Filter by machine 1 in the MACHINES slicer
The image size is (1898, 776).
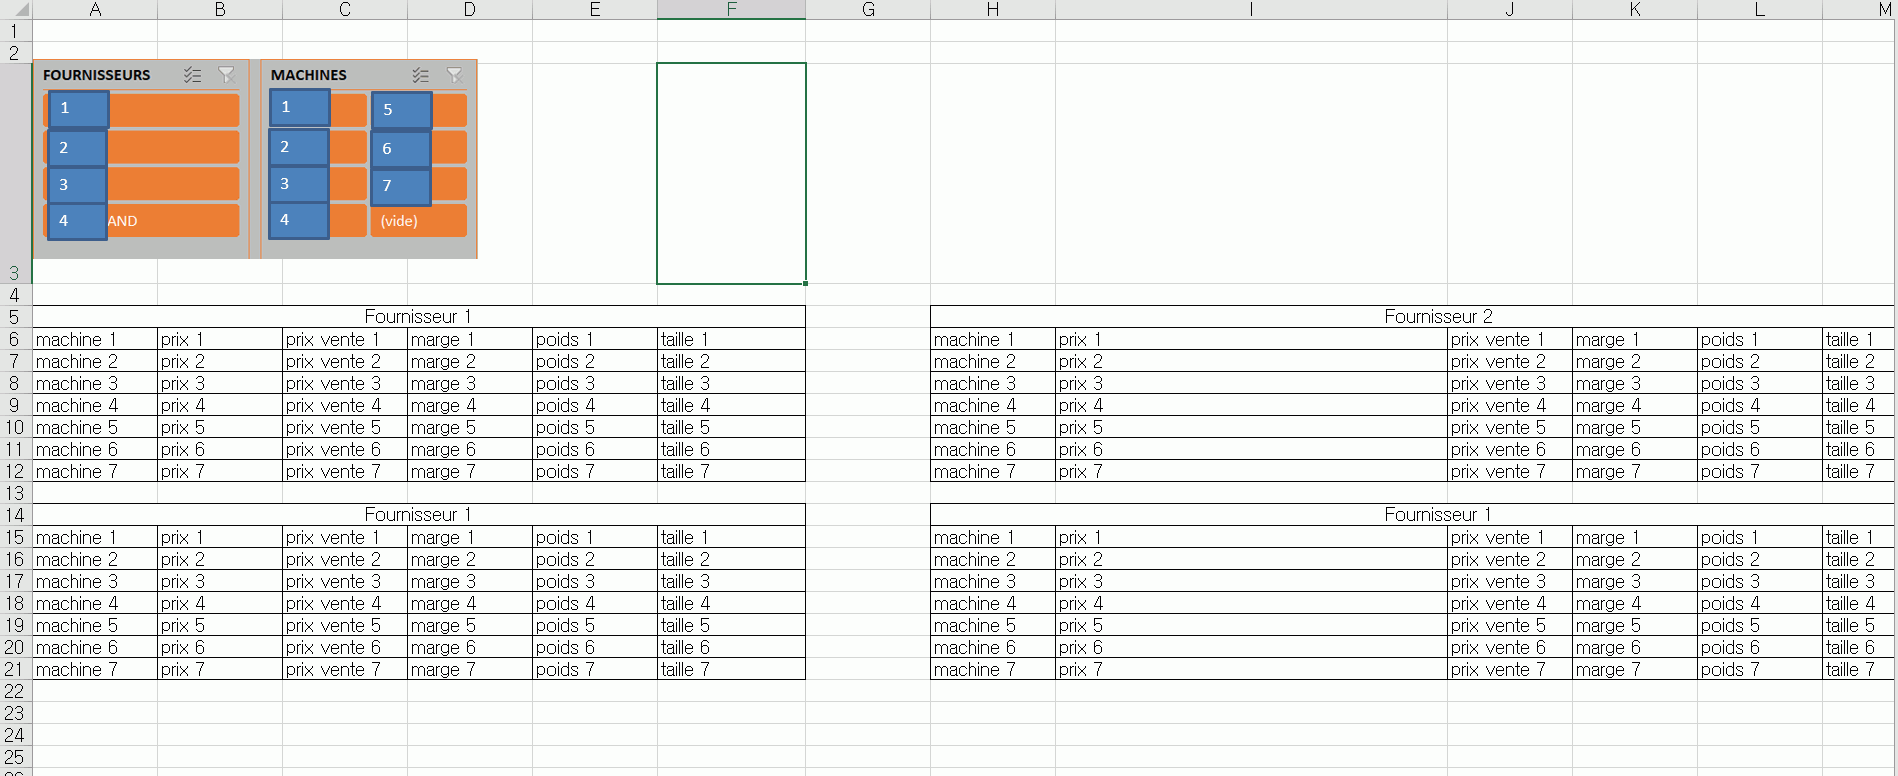click(318, 108)
